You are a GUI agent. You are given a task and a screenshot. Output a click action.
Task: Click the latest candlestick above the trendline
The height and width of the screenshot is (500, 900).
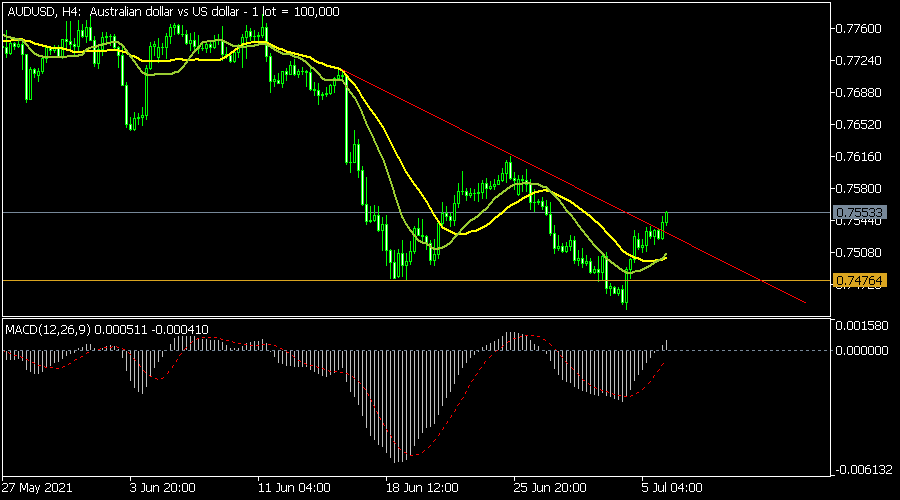666,219
